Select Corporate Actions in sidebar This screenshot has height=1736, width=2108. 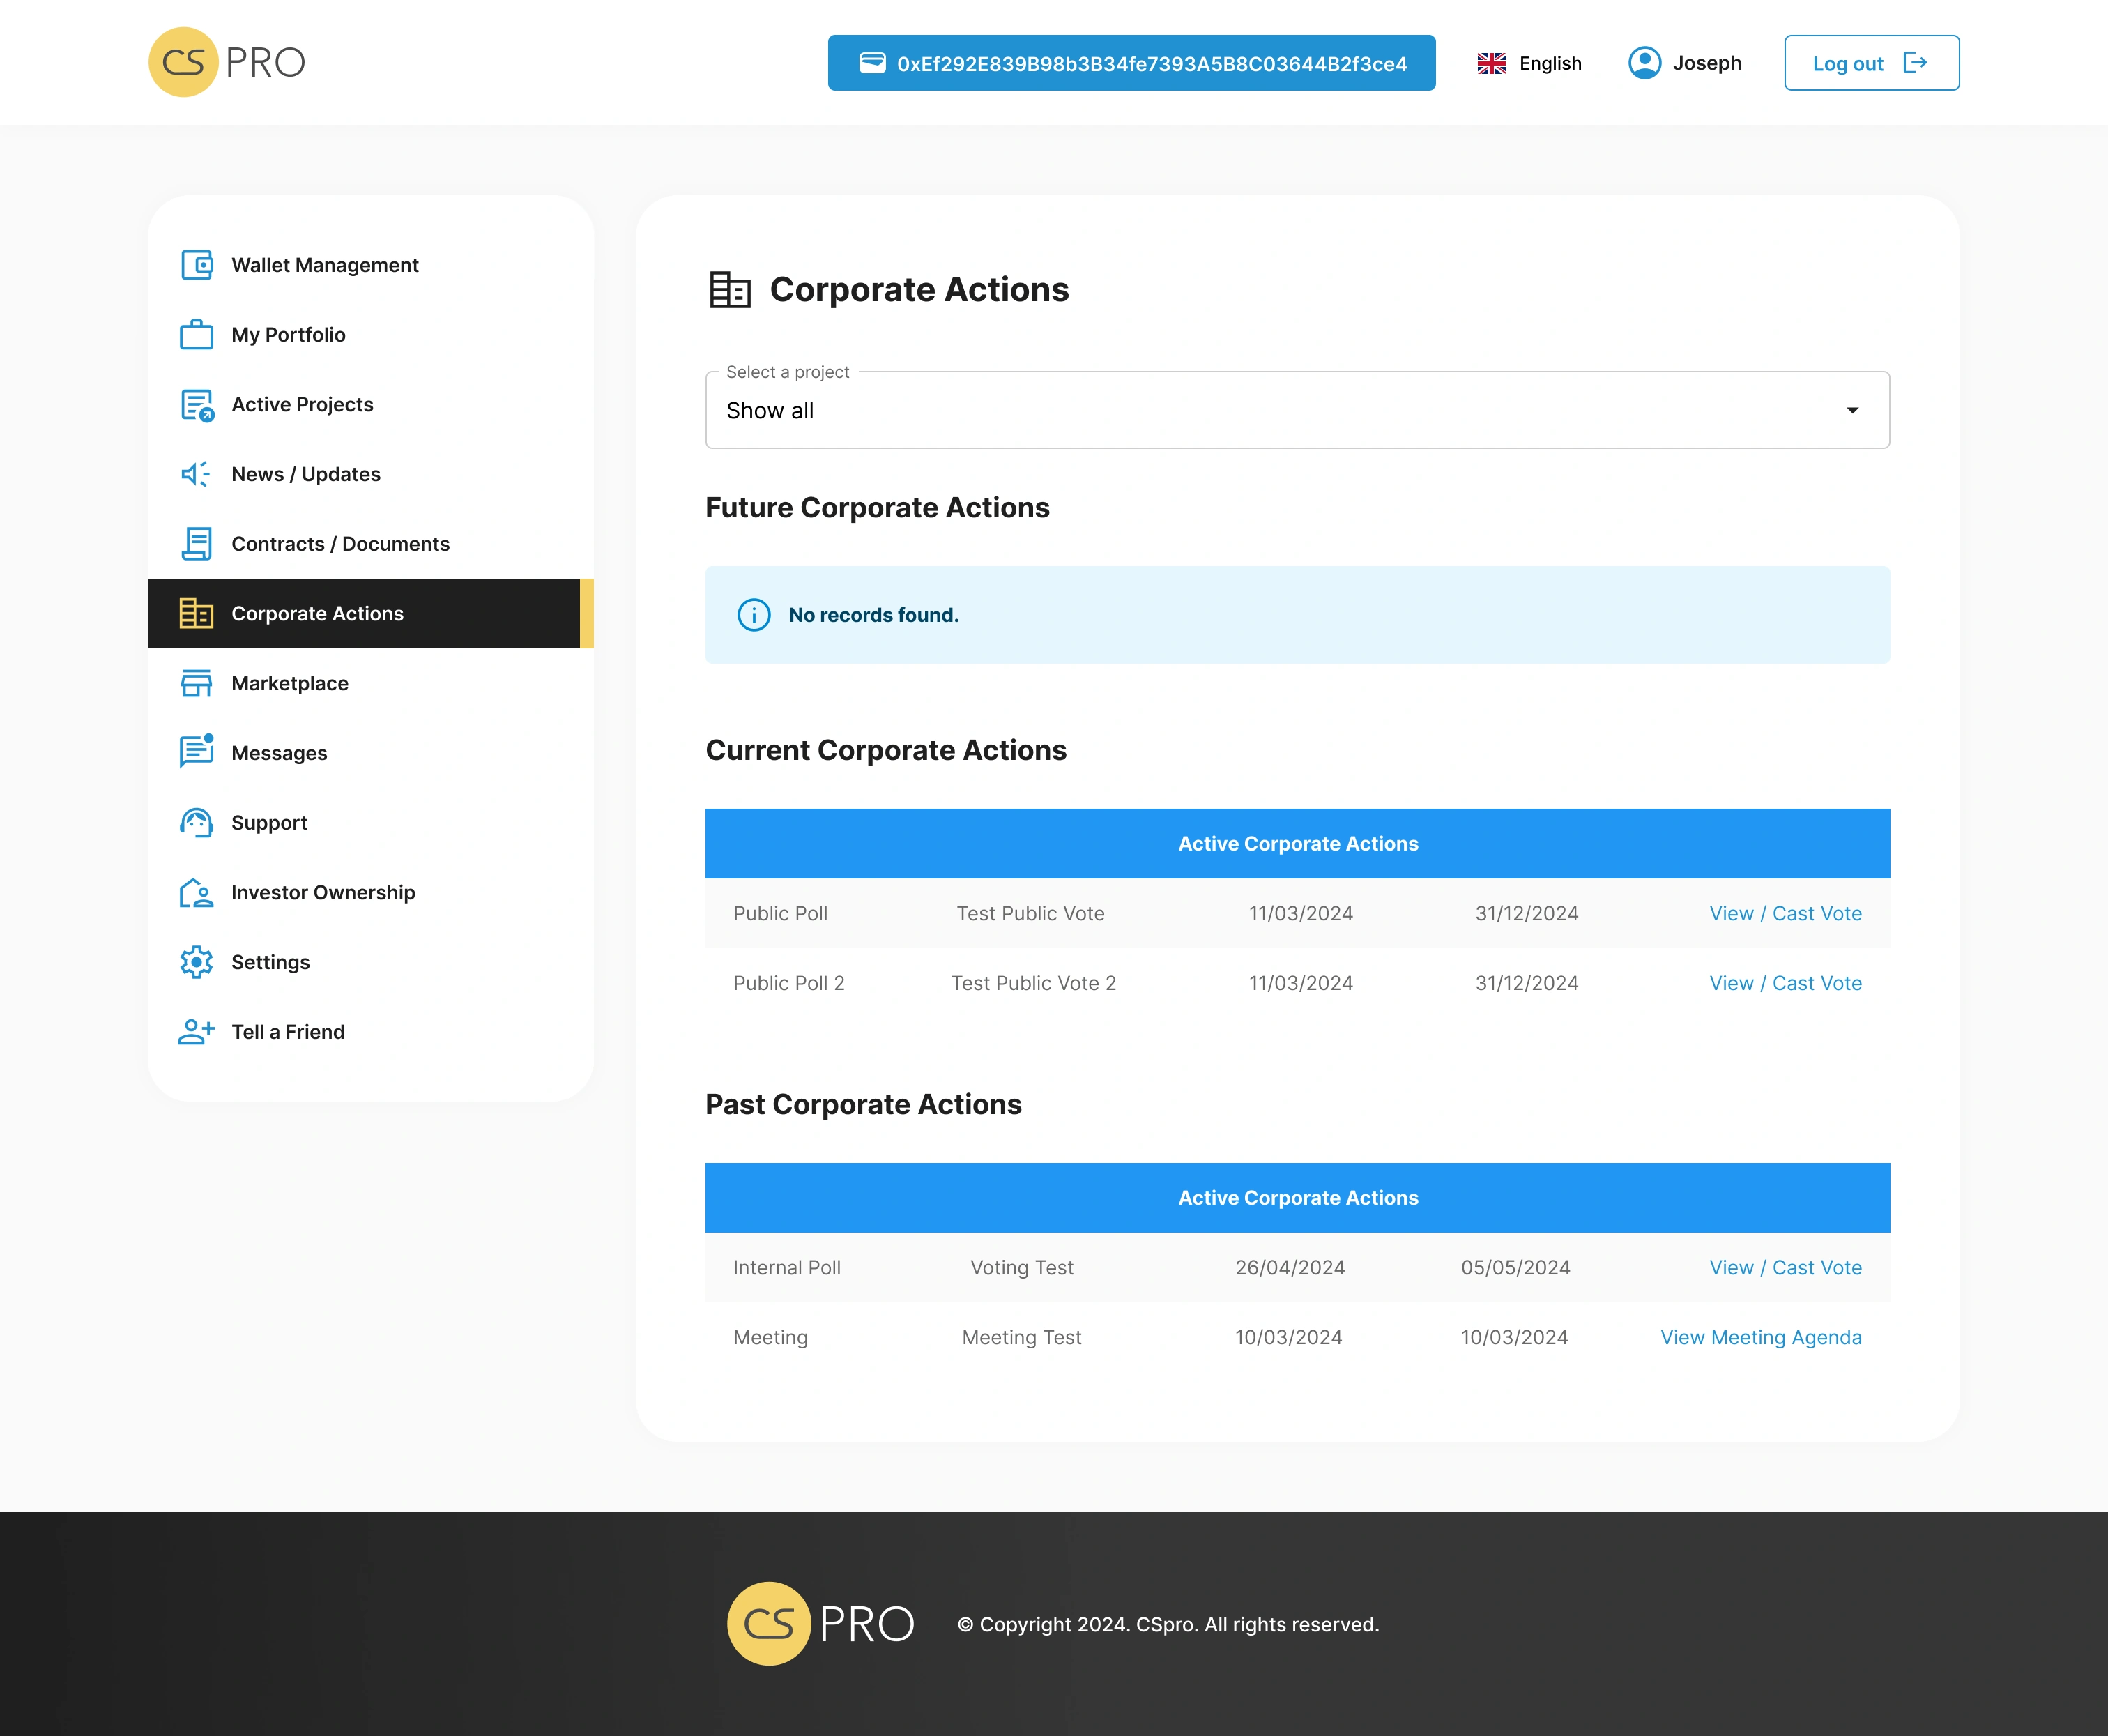pyautogui.click(x=317, y=614)
